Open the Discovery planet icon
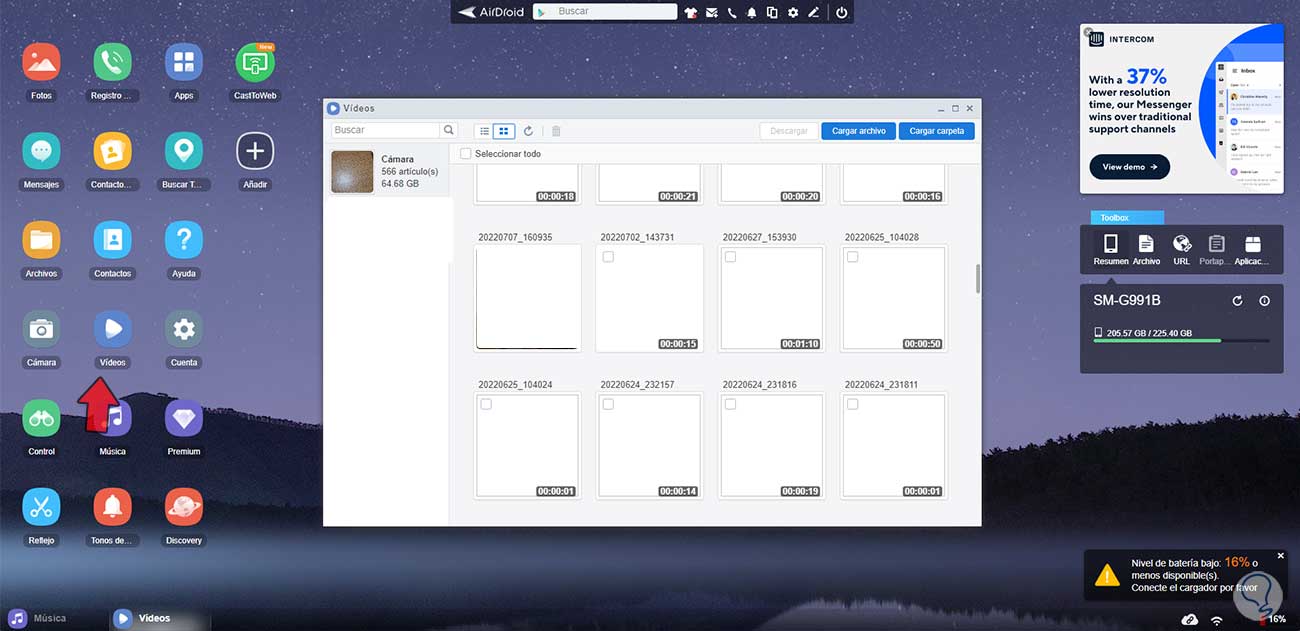The width and height of the screenshot is (1300, 631). (x=184, y=507)
